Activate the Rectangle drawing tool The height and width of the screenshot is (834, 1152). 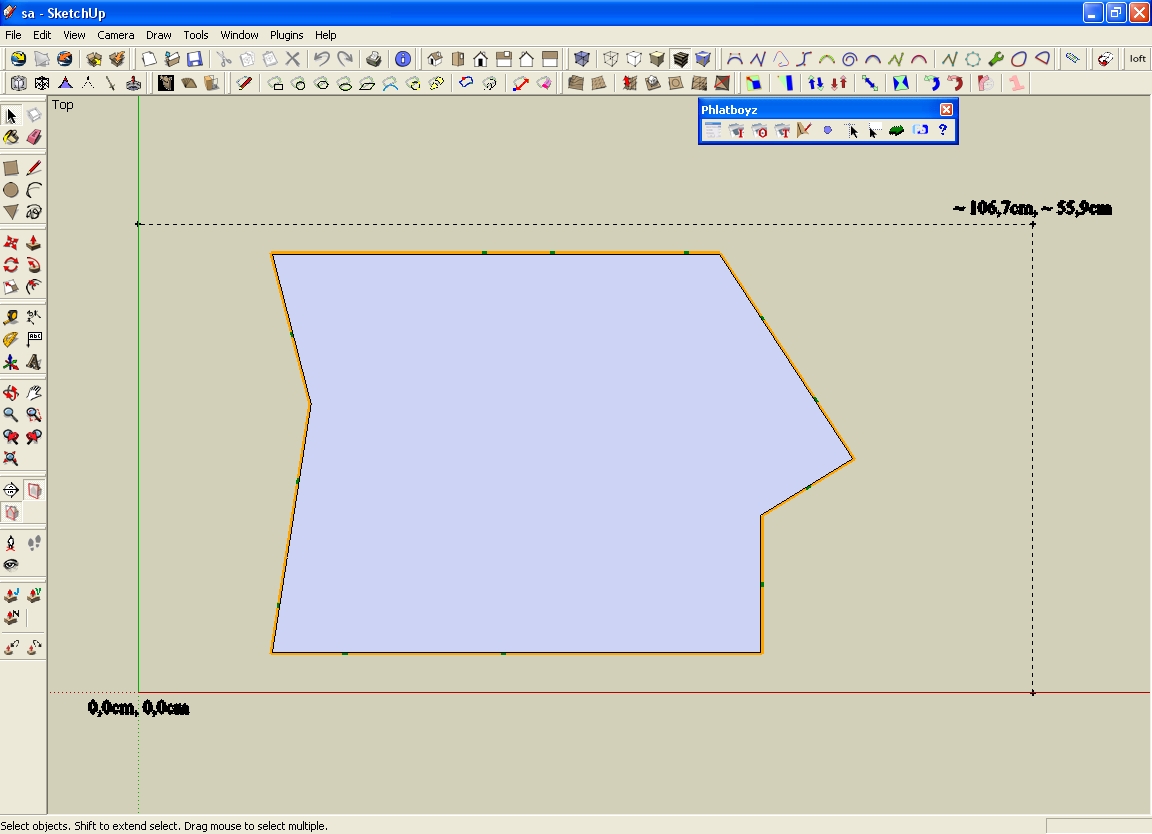(x=11, y=168)
